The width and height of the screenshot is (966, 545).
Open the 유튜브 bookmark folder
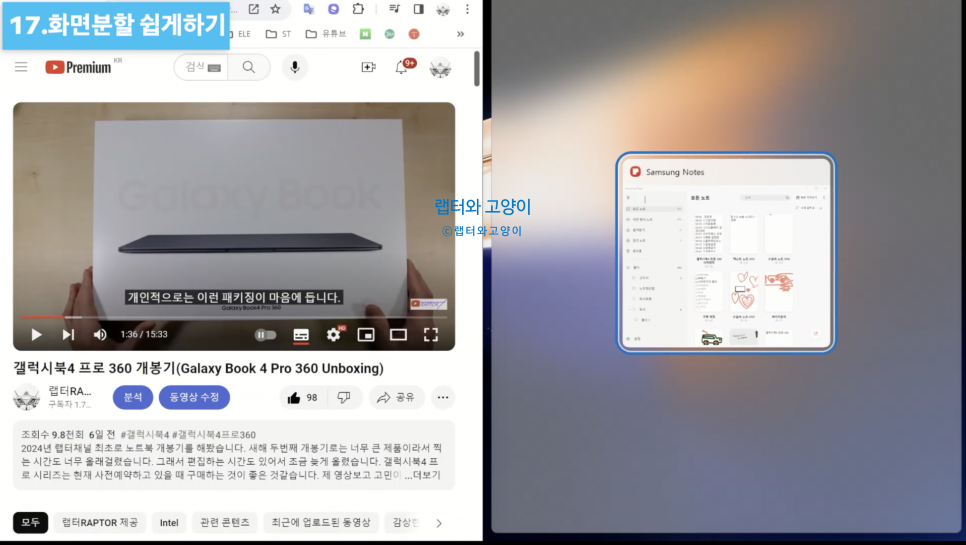326,34
